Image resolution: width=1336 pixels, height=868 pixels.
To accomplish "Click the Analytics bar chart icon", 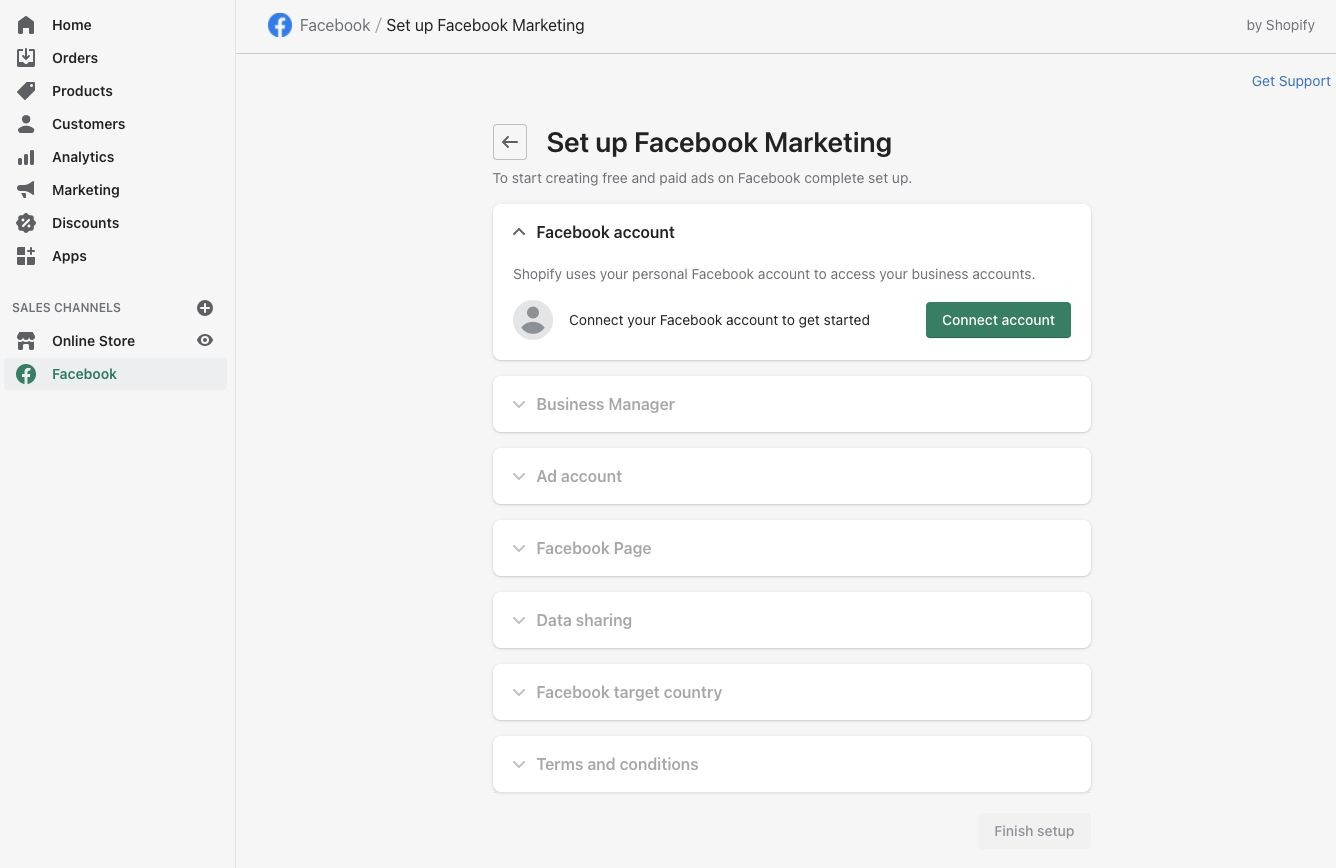I will (26, 157).
